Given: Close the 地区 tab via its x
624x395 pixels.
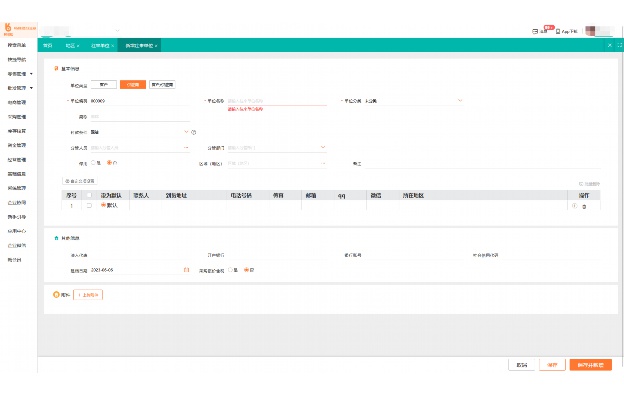Looking at the screenshot, I should (x=78, y=46).
